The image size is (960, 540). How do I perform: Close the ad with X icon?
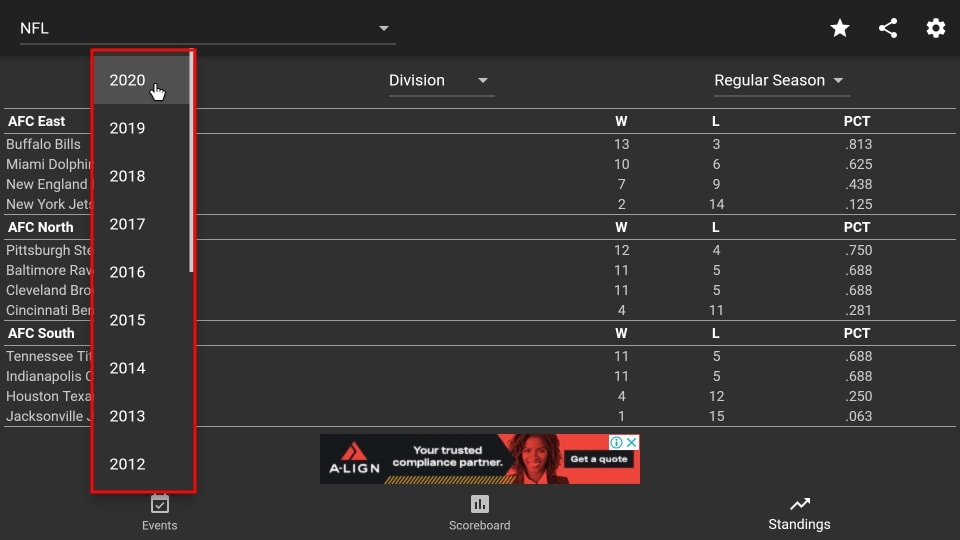click(632, 442)
